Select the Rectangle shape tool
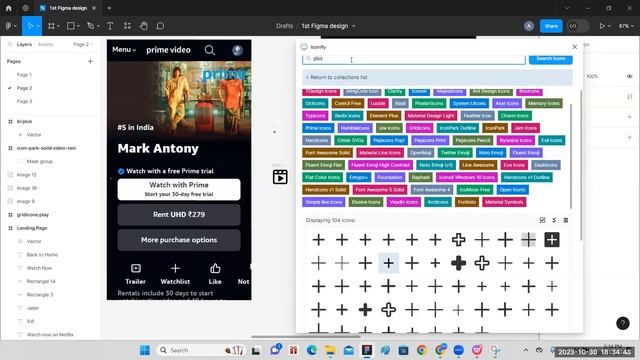Viewport: 640px width, 360px height. point(71,26)
